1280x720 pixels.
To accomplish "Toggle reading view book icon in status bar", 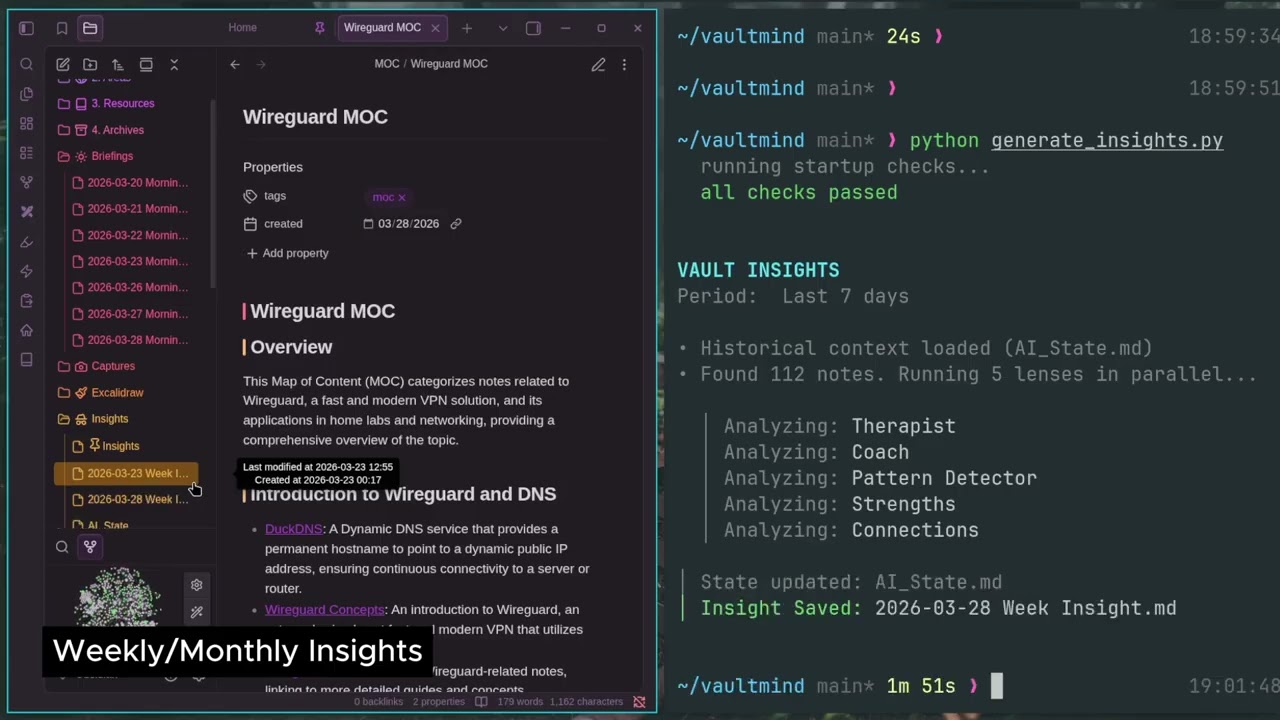I will 481,702.
